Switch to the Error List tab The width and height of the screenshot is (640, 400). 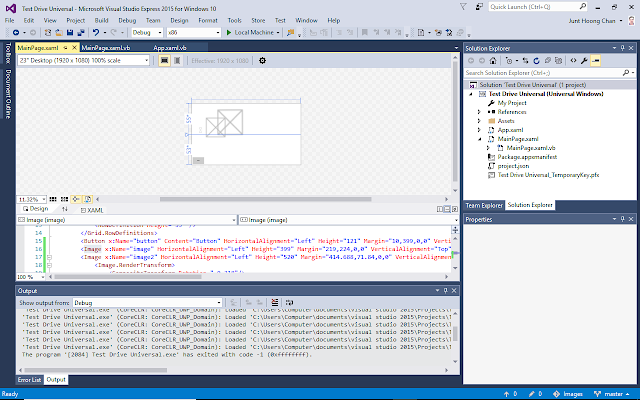(x=29, y=380)
